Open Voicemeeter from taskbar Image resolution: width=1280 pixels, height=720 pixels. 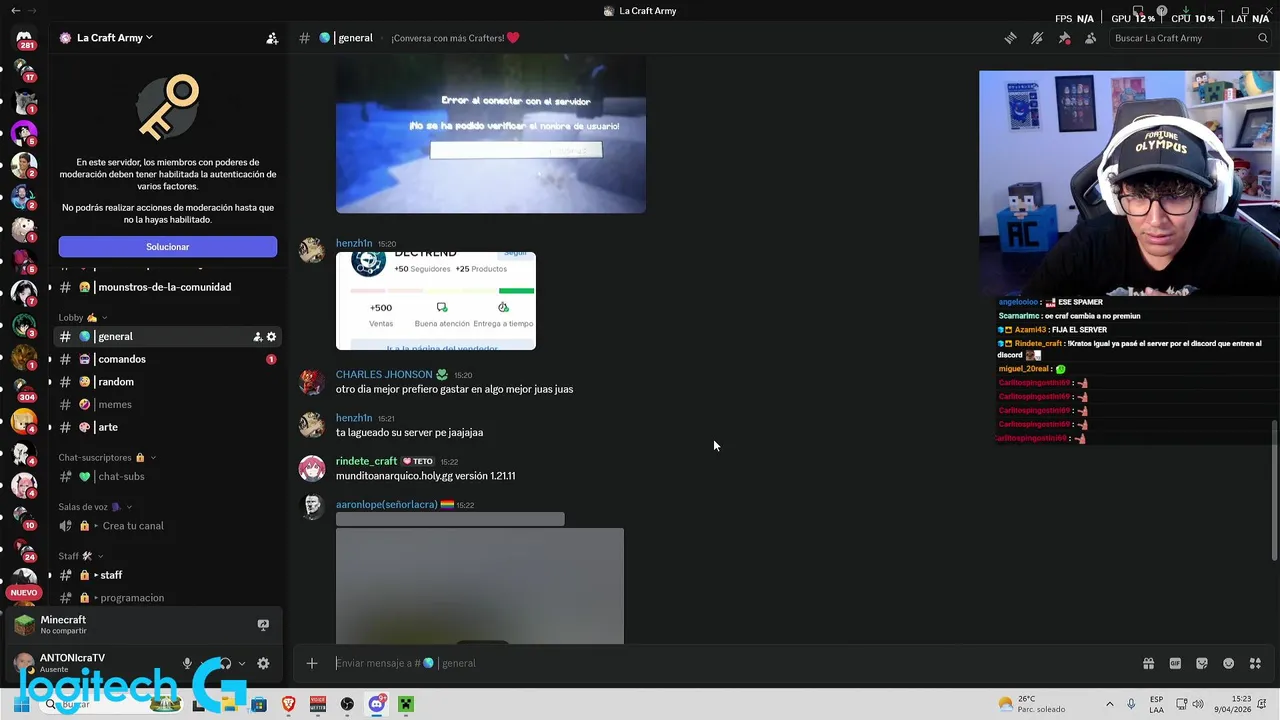[x=318, y=704]
